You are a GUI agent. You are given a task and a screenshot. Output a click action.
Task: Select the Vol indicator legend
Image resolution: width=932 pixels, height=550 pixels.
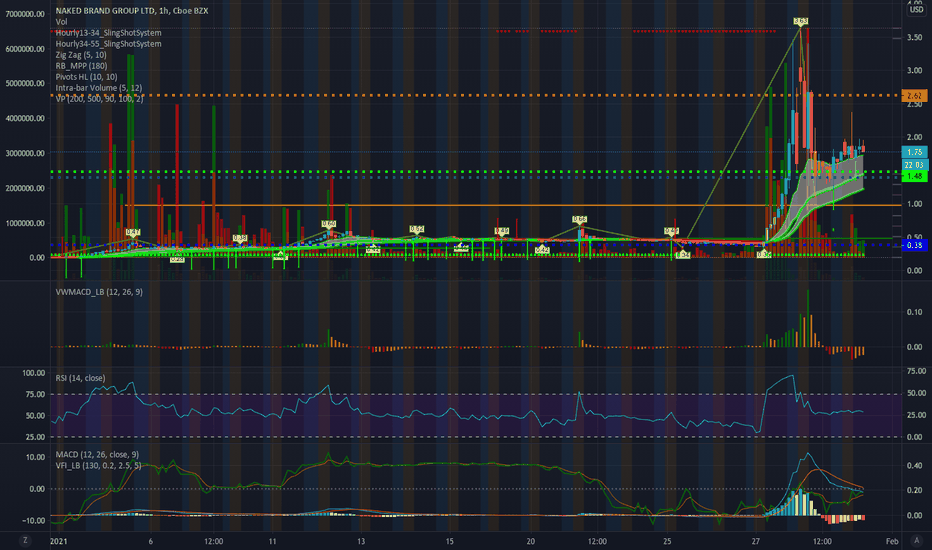point(61,22)
